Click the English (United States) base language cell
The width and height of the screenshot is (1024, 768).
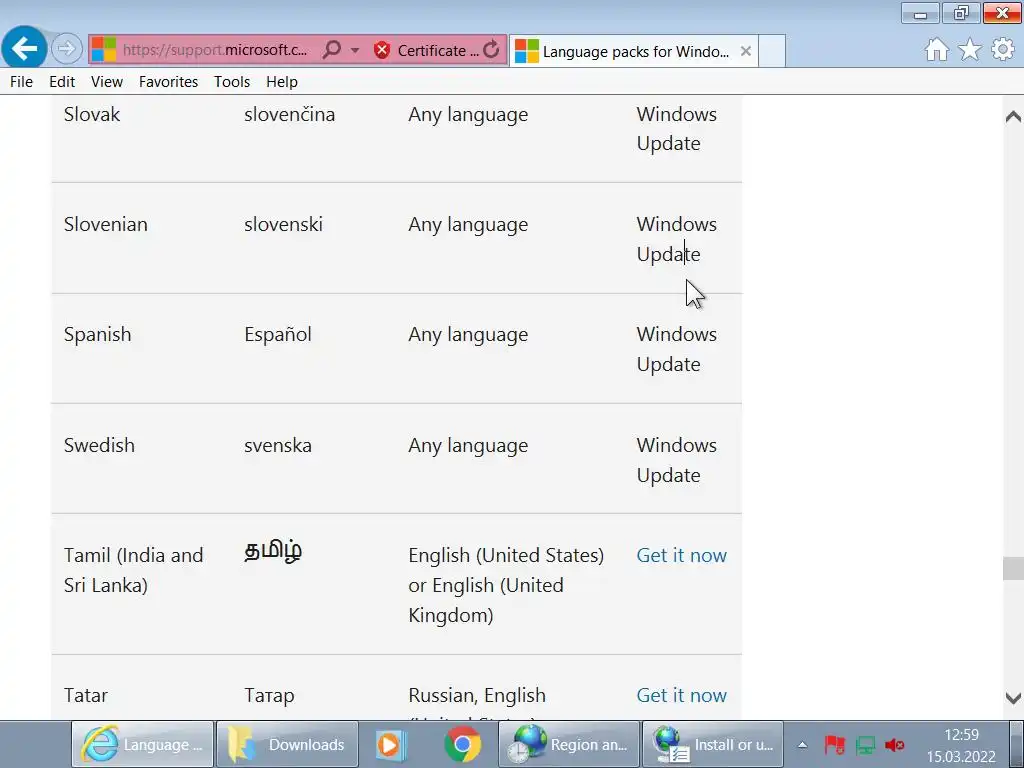click(x=506, y=585)
